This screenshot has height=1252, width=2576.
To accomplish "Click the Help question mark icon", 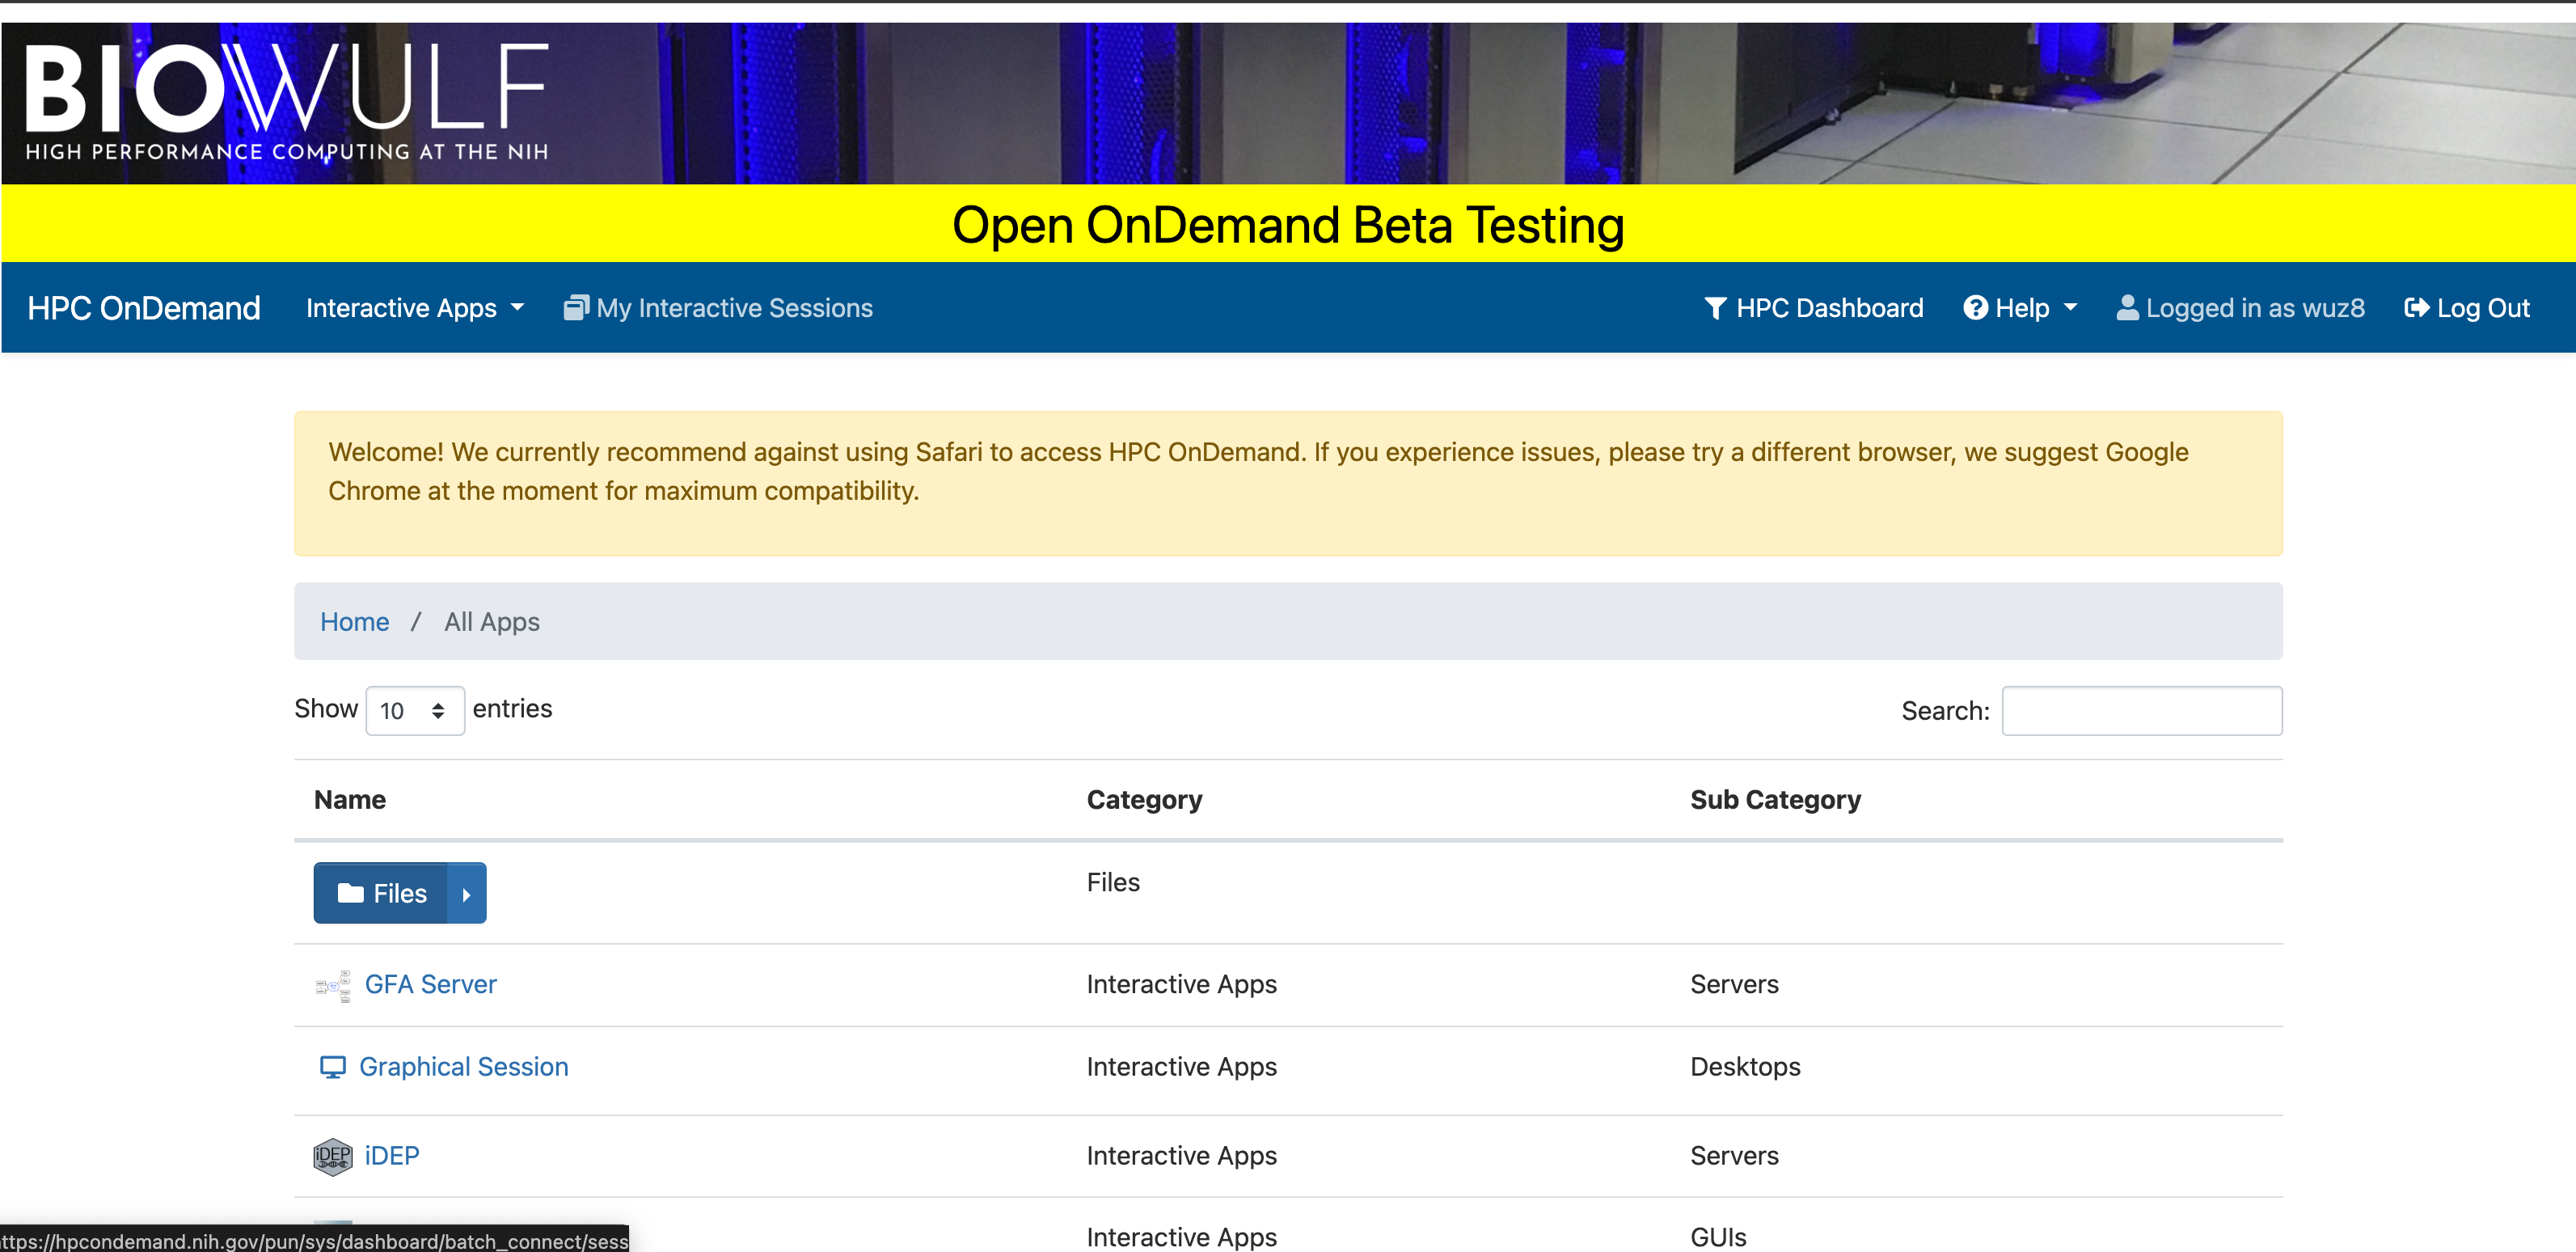I will tap(1975, 308).
